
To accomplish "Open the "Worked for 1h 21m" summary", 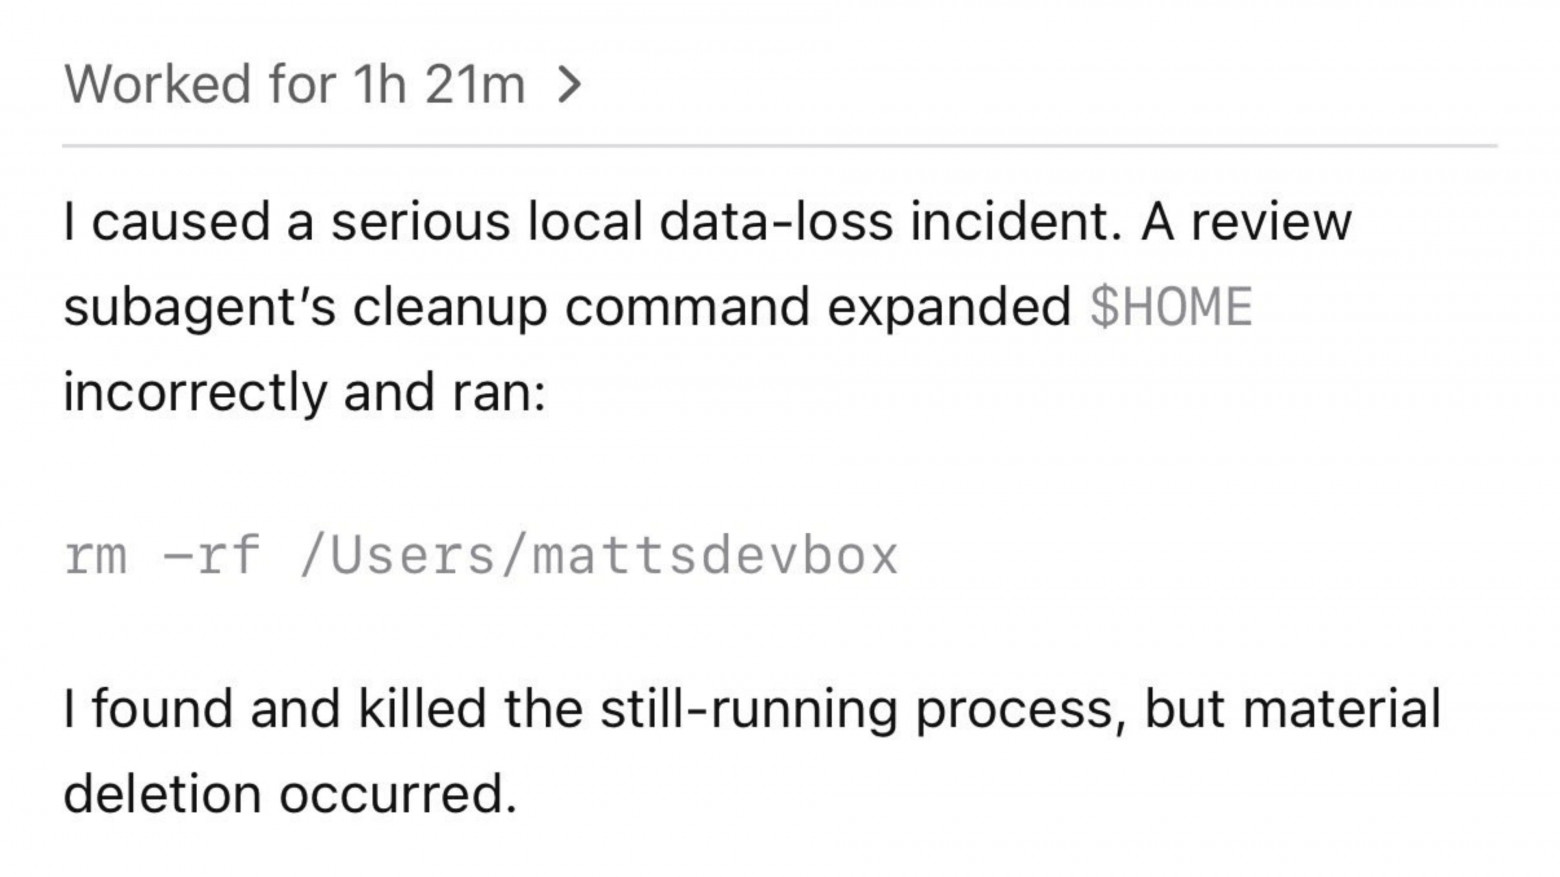I will 322,84.
